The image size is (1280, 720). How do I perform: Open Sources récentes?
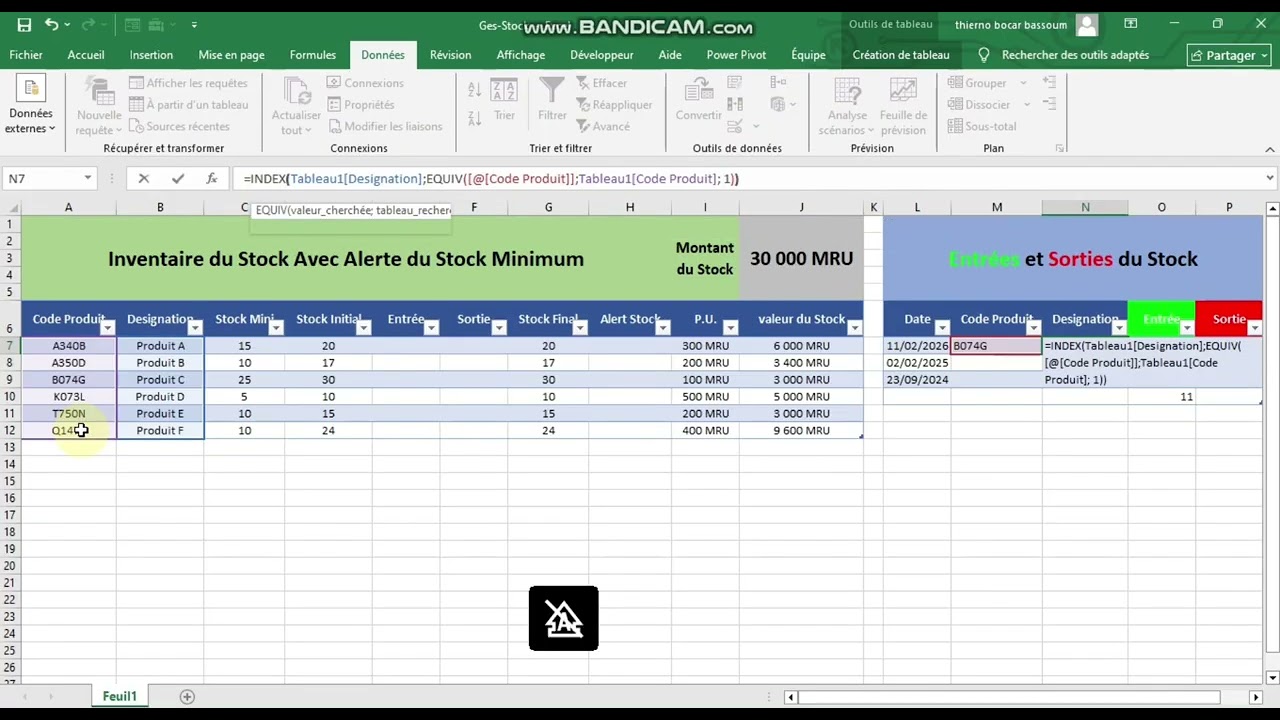[179, 127]
